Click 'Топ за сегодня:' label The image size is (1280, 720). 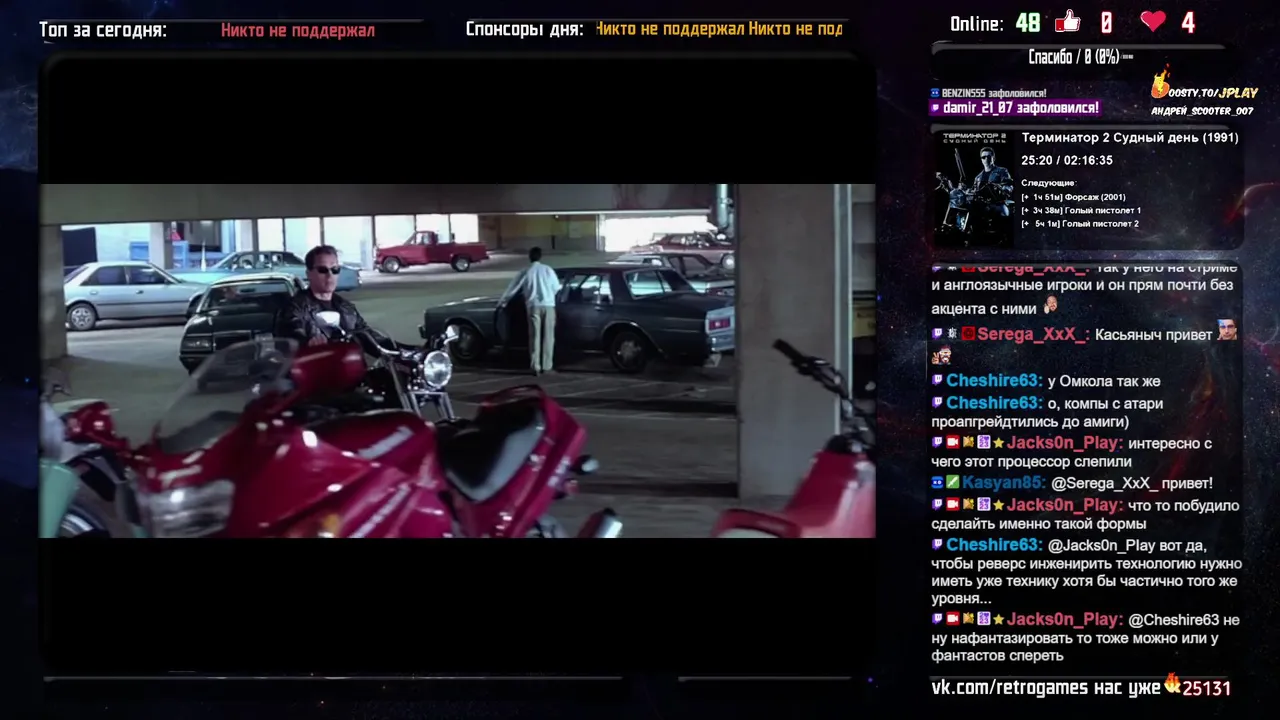103,30
